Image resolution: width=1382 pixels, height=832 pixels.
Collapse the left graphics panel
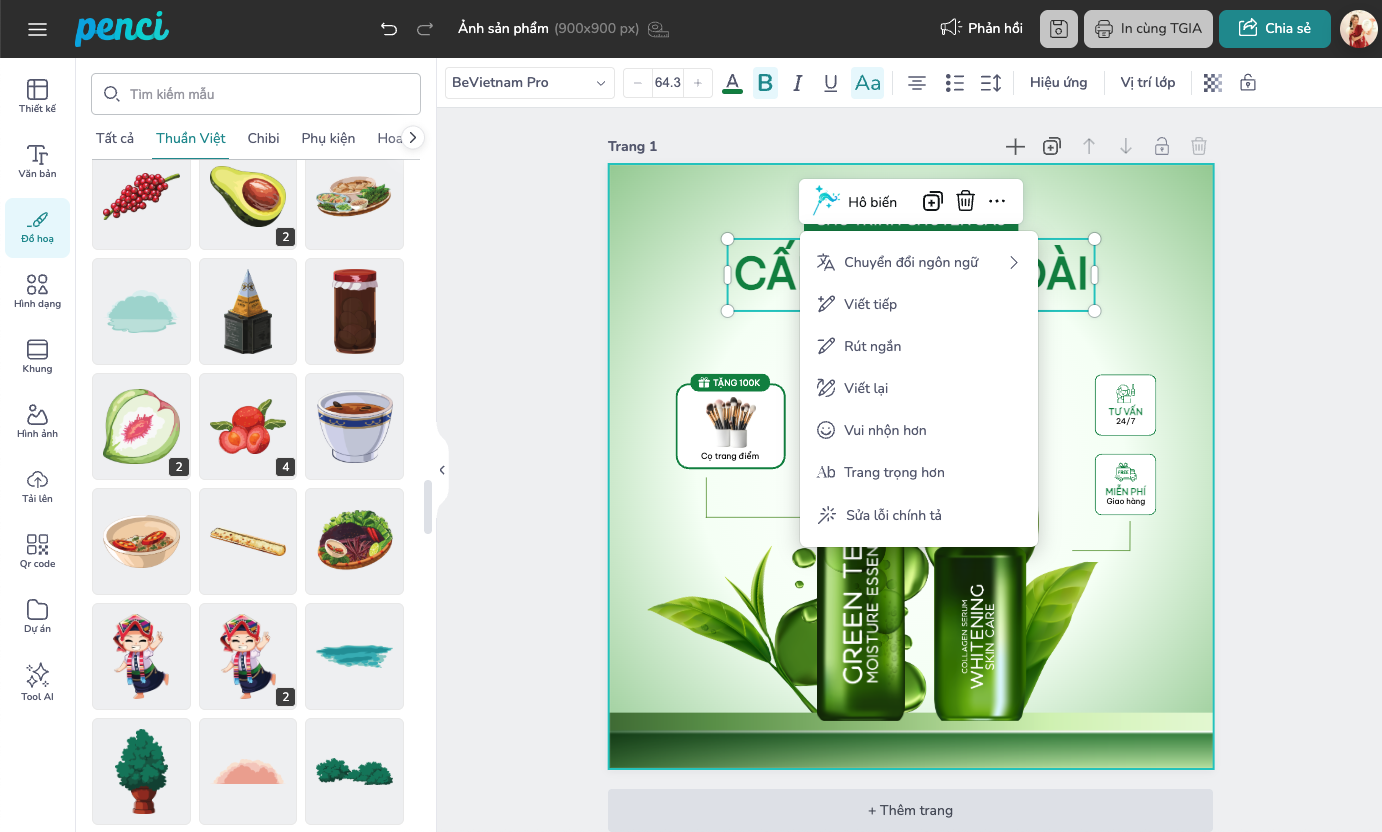[x=441, y=470]
